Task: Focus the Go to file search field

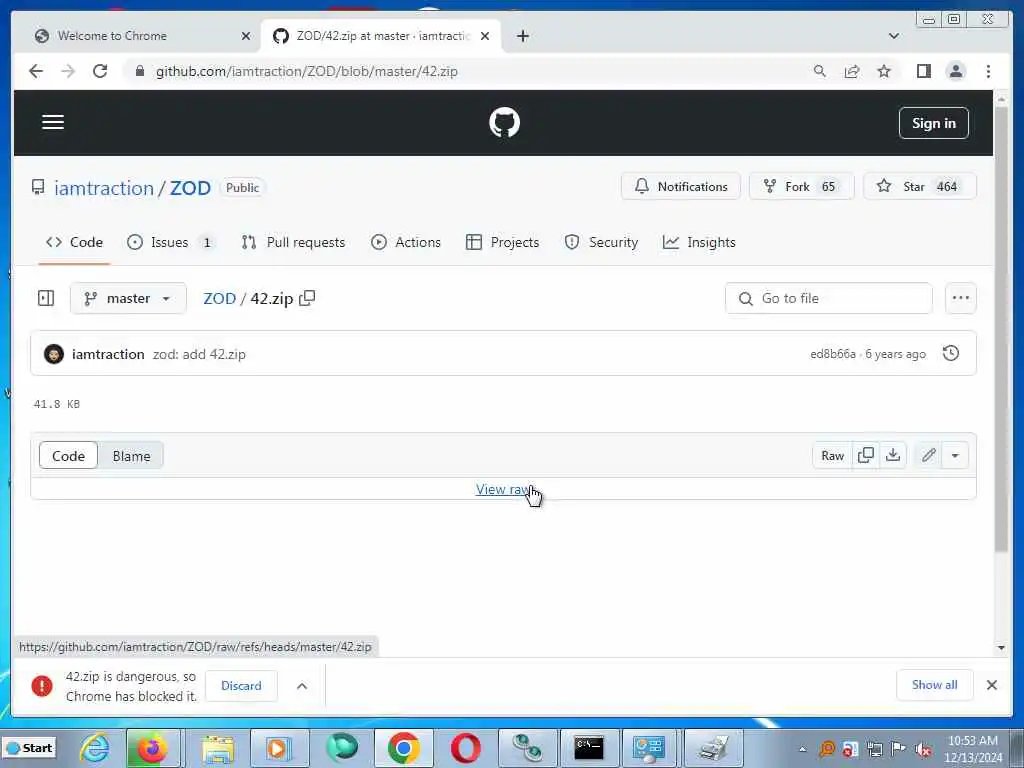Action: pos(829,298)
